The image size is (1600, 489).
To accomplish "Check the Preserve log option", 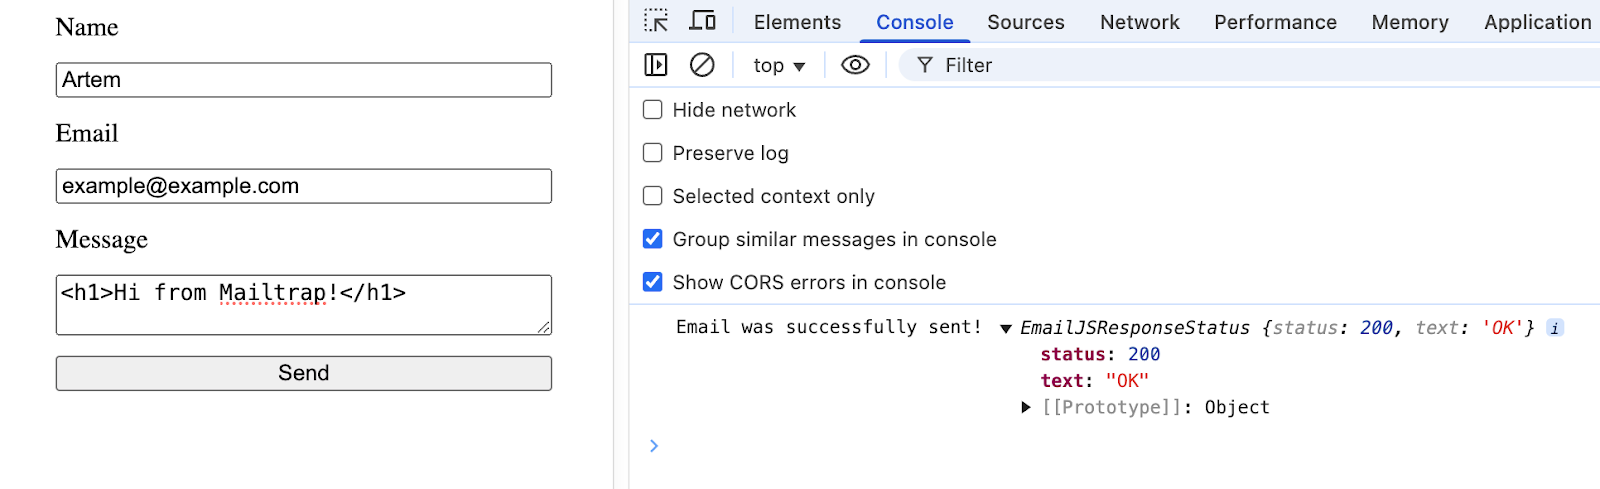I will click(653, 153).
